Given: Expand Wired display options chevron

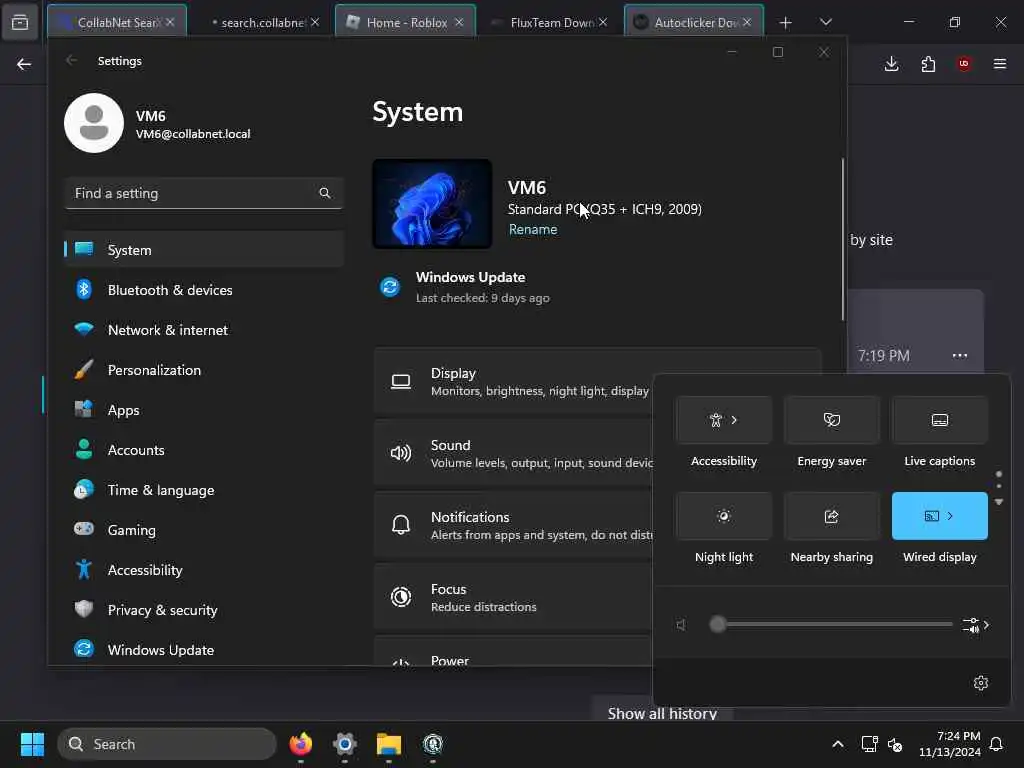Looking at the screenshot, I should pos(950,516).
